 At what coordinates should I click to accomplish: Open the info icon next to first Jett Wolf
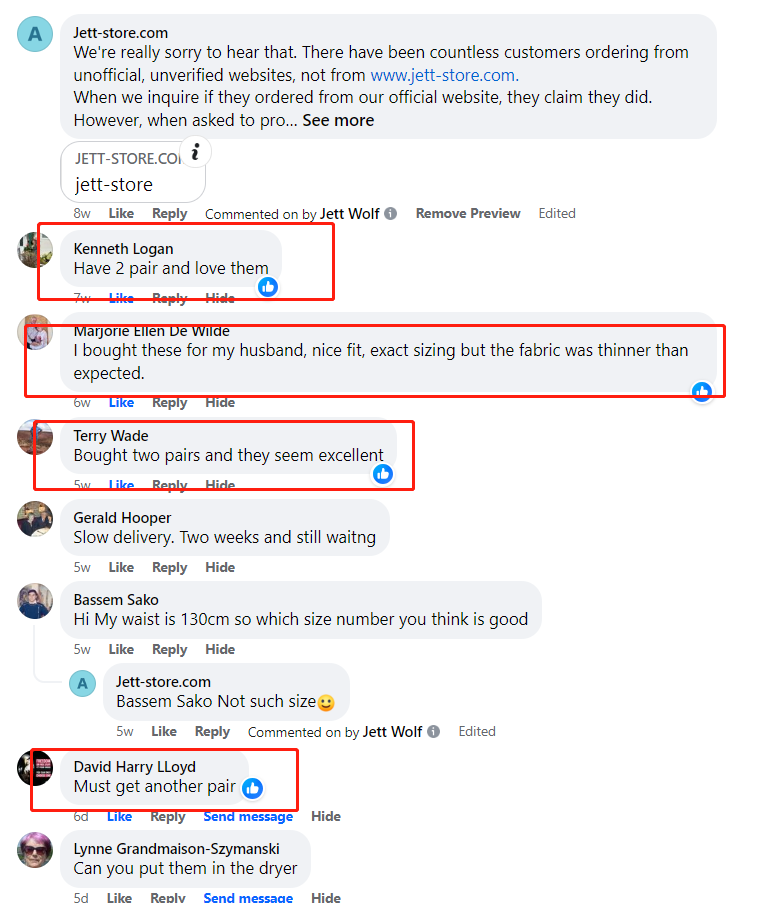click(390, 214)
